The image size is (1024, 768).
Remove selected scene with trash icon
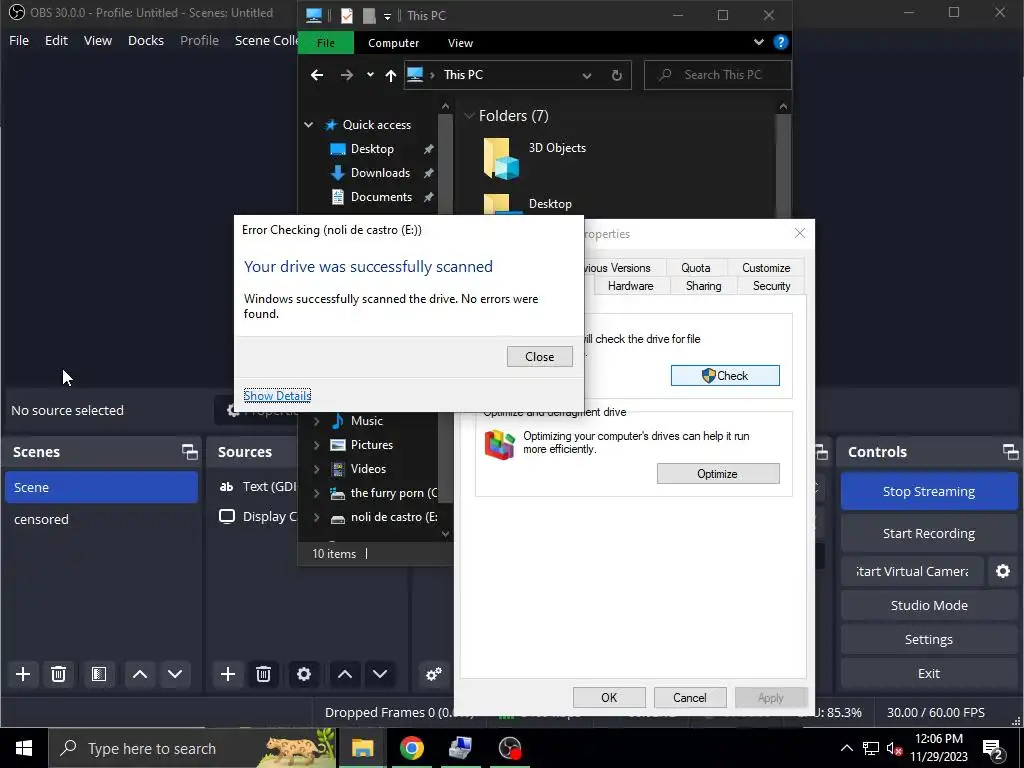click(x=58, y=674)
